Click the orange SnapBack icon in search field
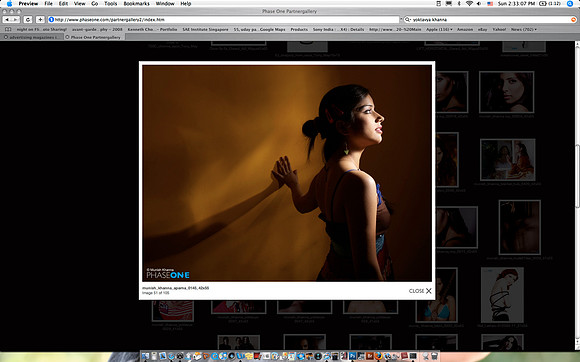Image resolution: width=580 pixels, height=362 pixels. click(x=573, y=20)
